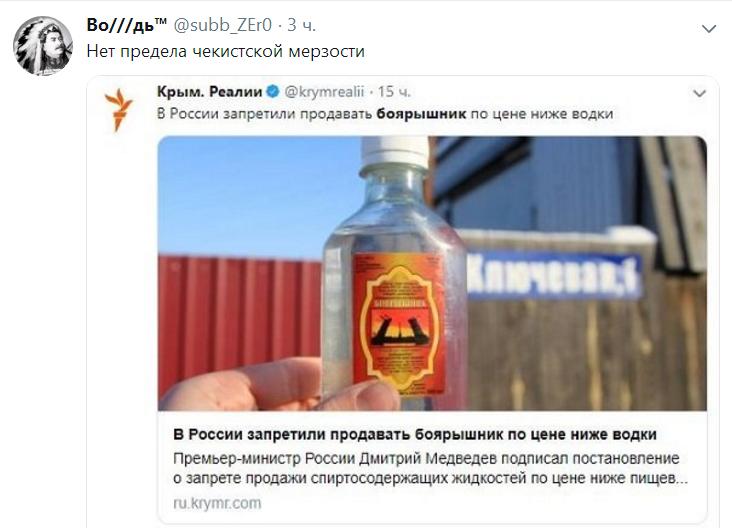Click the ru.krymr.com domain link
The image size is (732, 528).
217,503
